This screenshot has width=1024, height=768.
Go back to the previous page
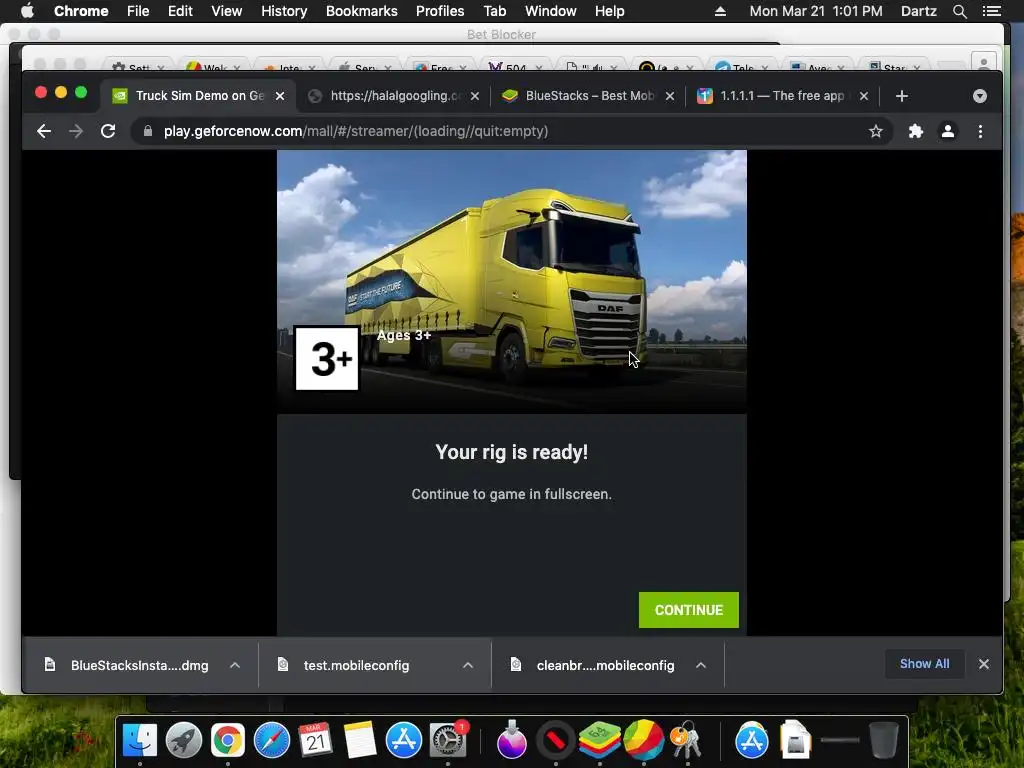point(44,131)
